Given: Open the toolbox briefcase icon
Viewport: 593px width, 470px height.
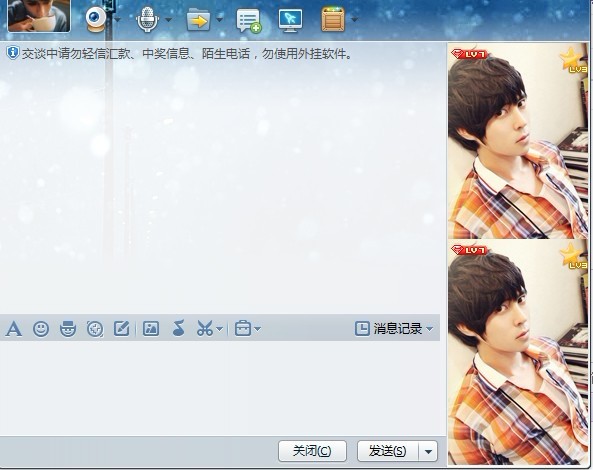Looking at the screenshot, I should [243, 329].
